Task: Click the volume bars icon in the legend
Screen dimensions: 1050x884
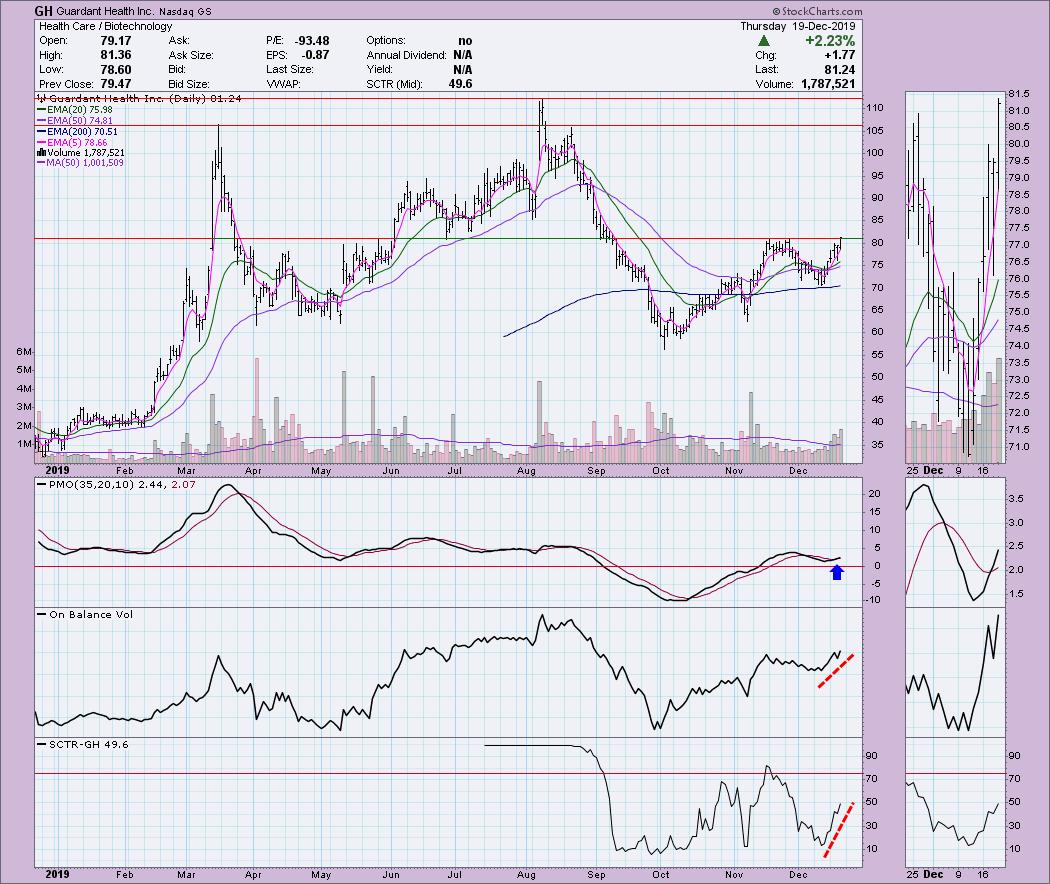Action: (41, 153)
